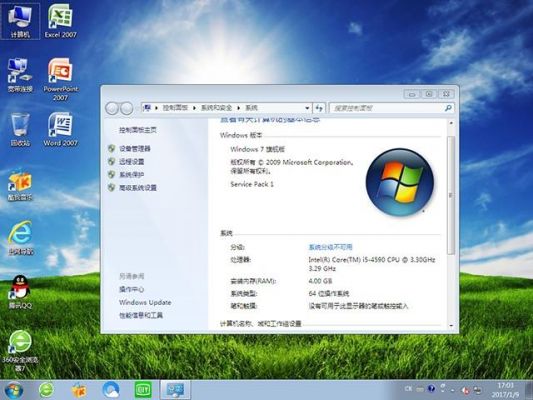Open Windows Update link

point(145,302)
